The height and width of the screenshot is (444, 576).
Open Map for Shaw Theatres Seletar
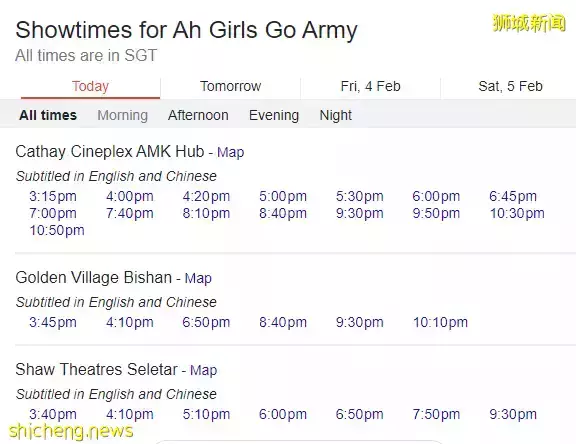tap(204, 370)
